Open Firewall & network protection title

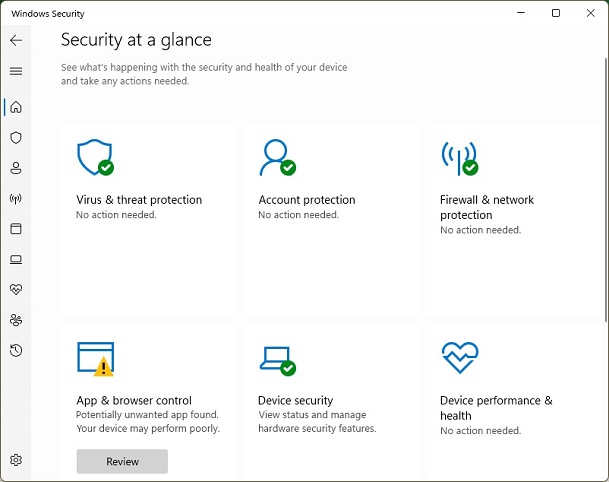coord(487,207)
